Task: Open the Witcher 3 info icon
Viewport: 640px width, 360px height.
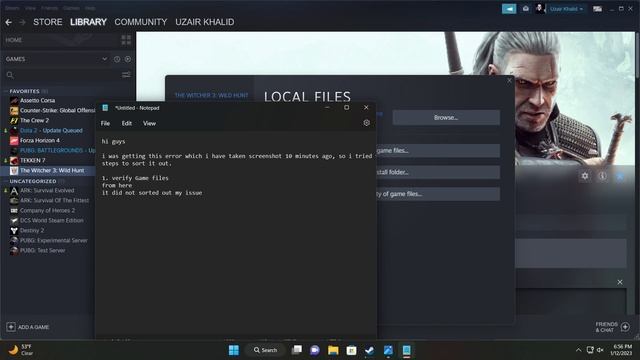Action: pyautogui.click(x=602, y=176)
